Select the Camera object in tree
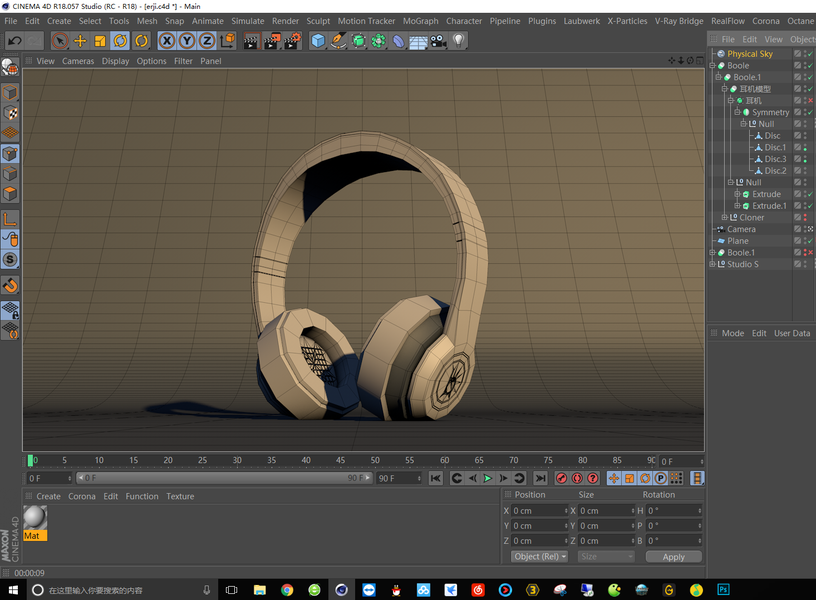 (x=741, y=229)
